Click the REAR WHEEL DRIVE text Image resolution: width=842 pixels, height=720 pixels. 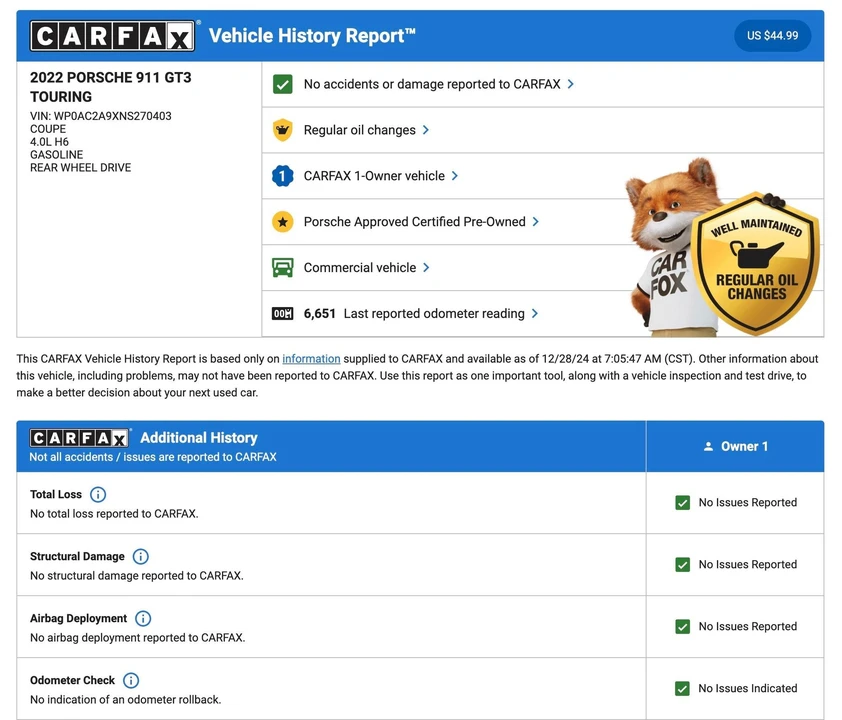[x=81, y=168]
